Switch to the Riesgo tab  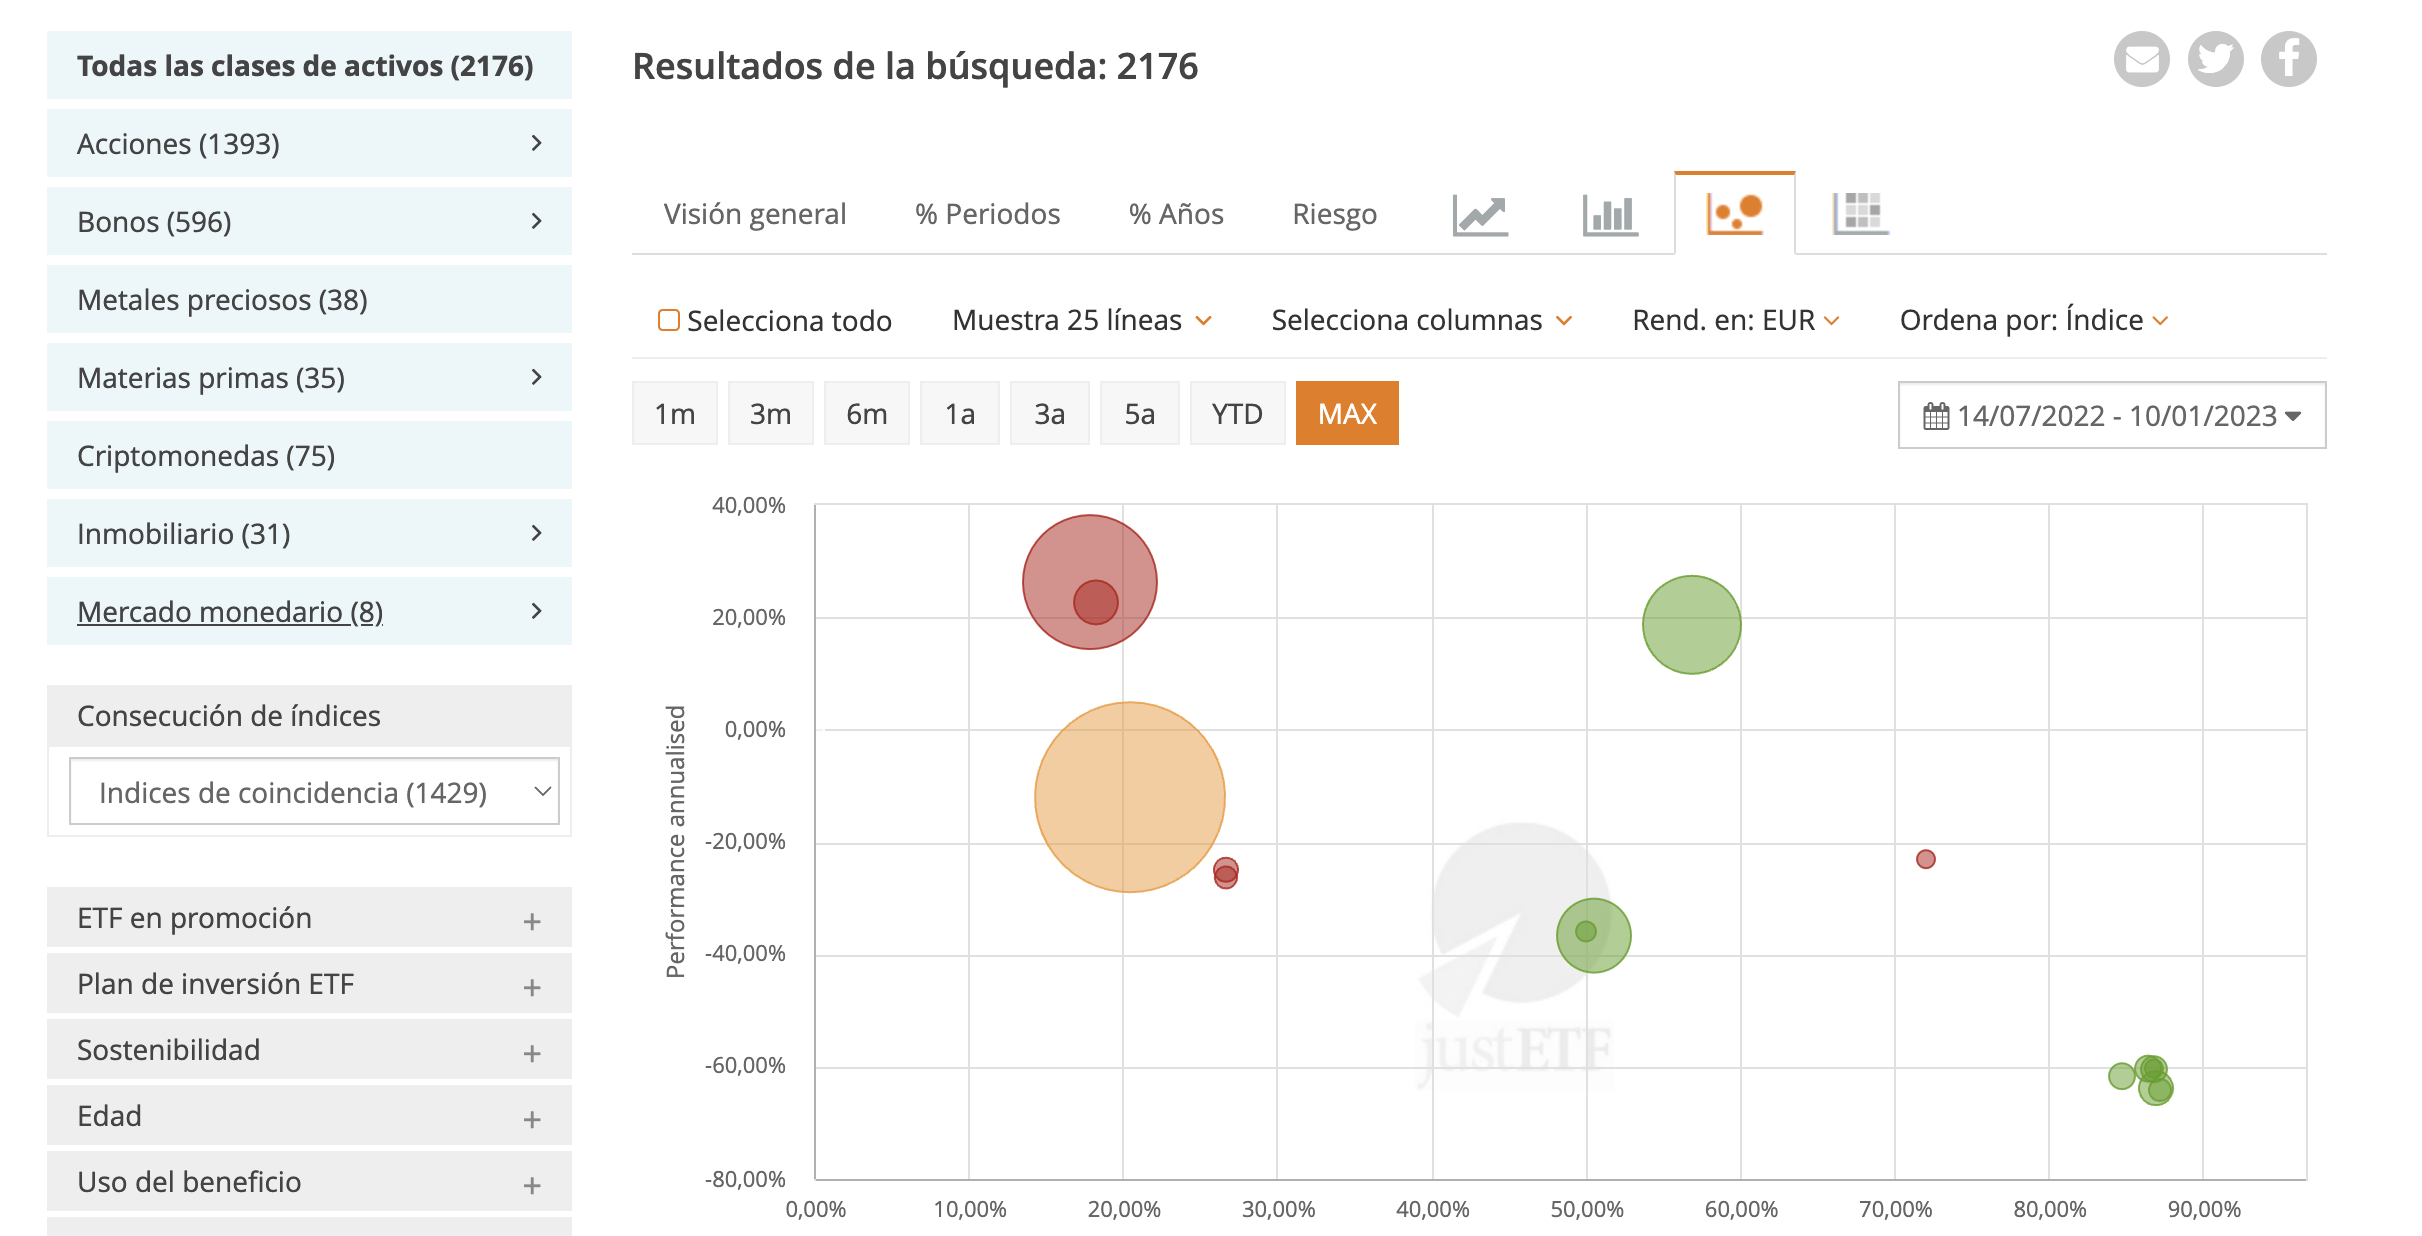pyautogui.click(x=1334, y=213)
